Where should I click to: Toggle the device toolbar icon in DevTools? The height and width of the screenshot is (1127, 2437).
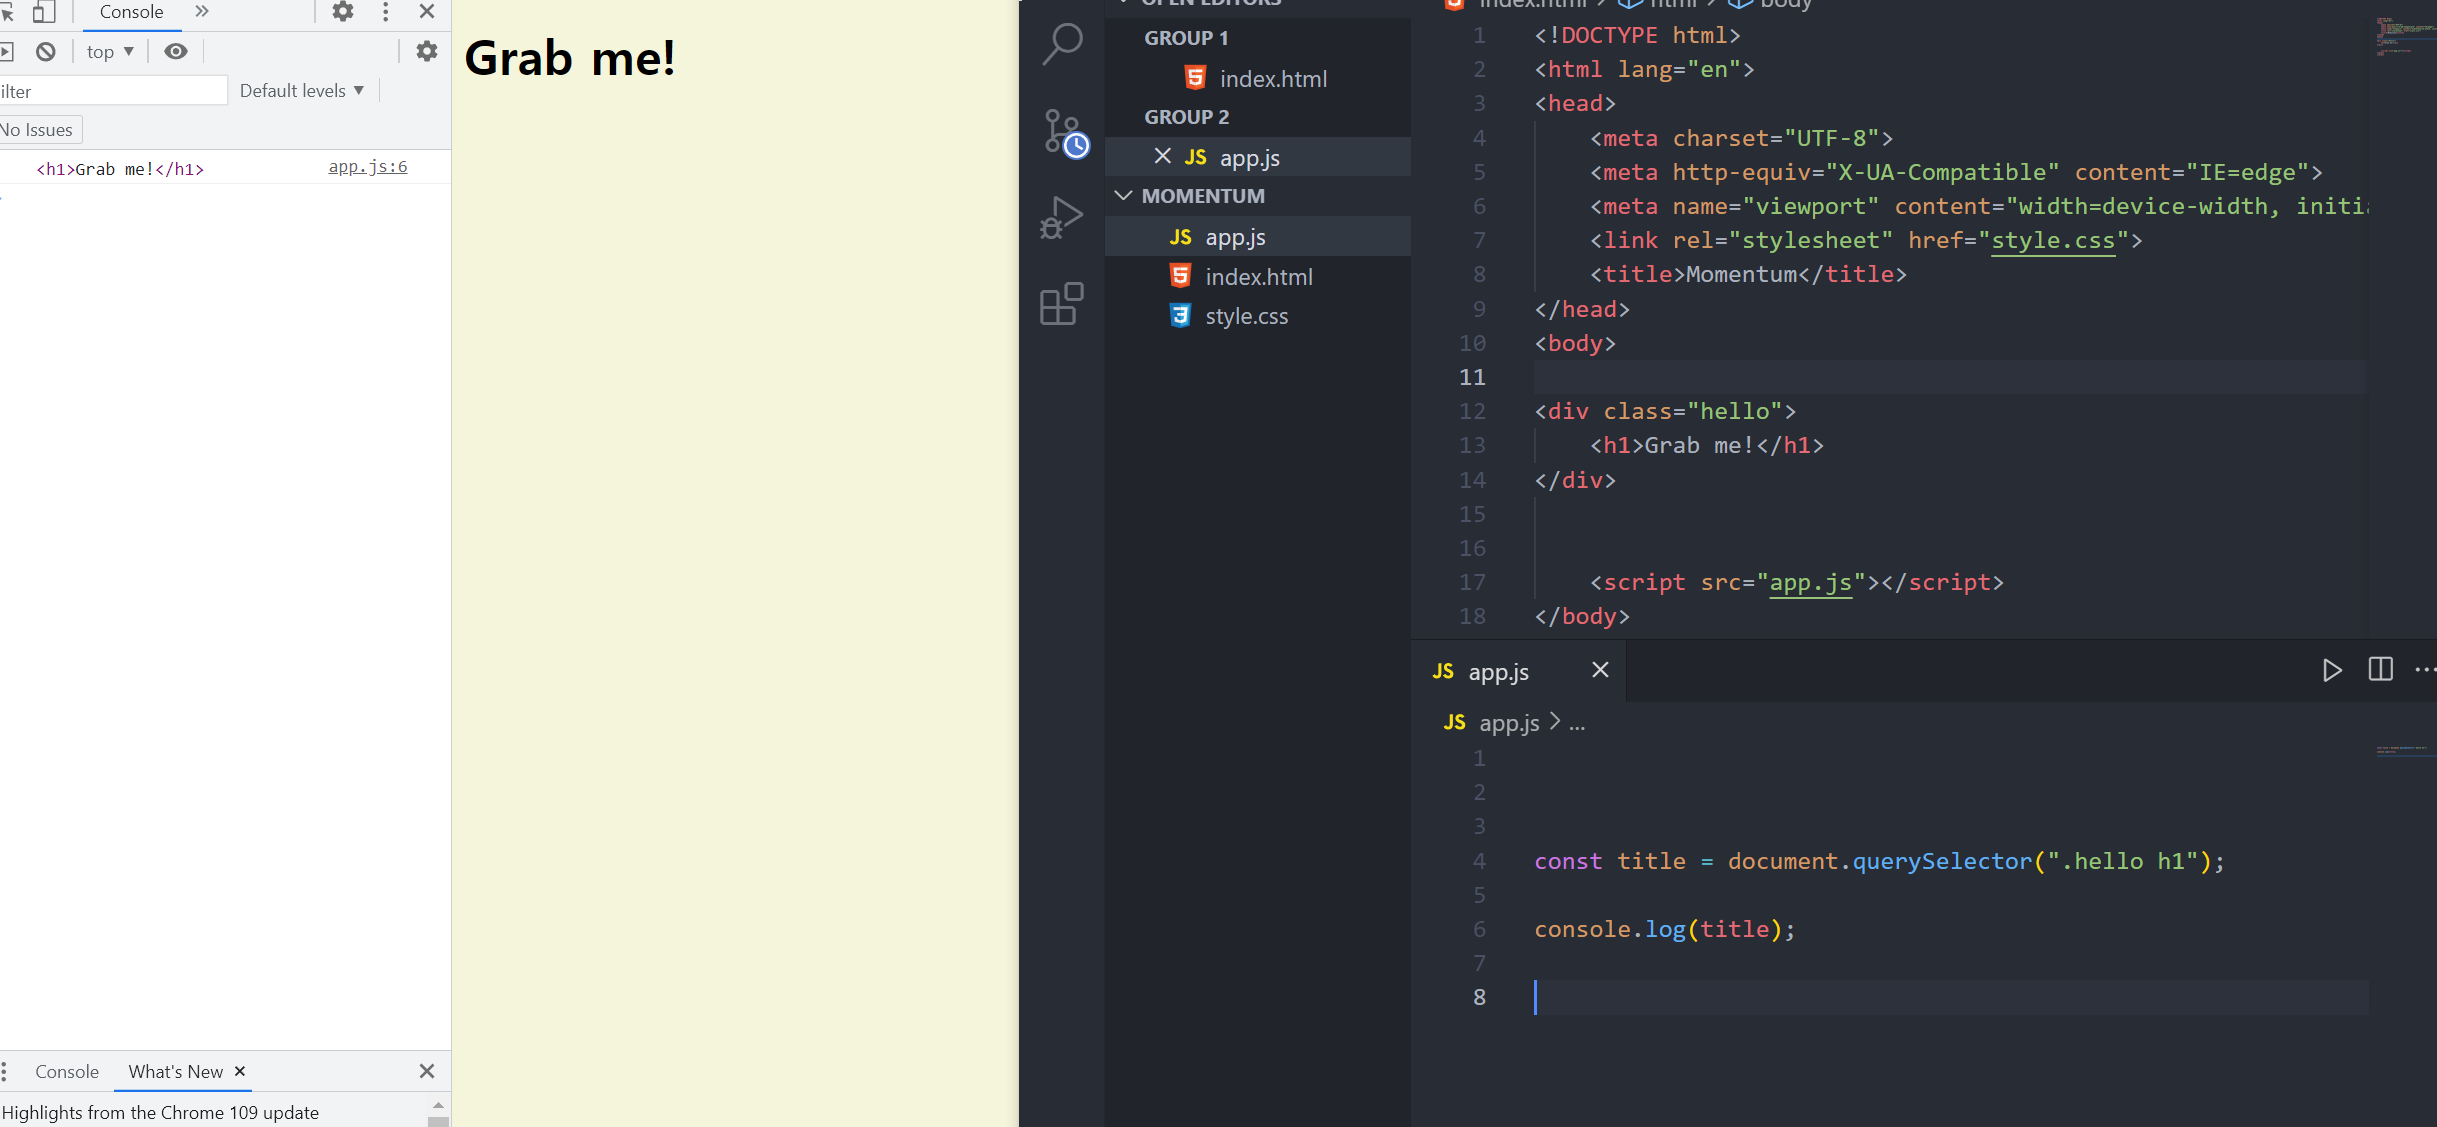pyautogui.click(x=43, y=12)
